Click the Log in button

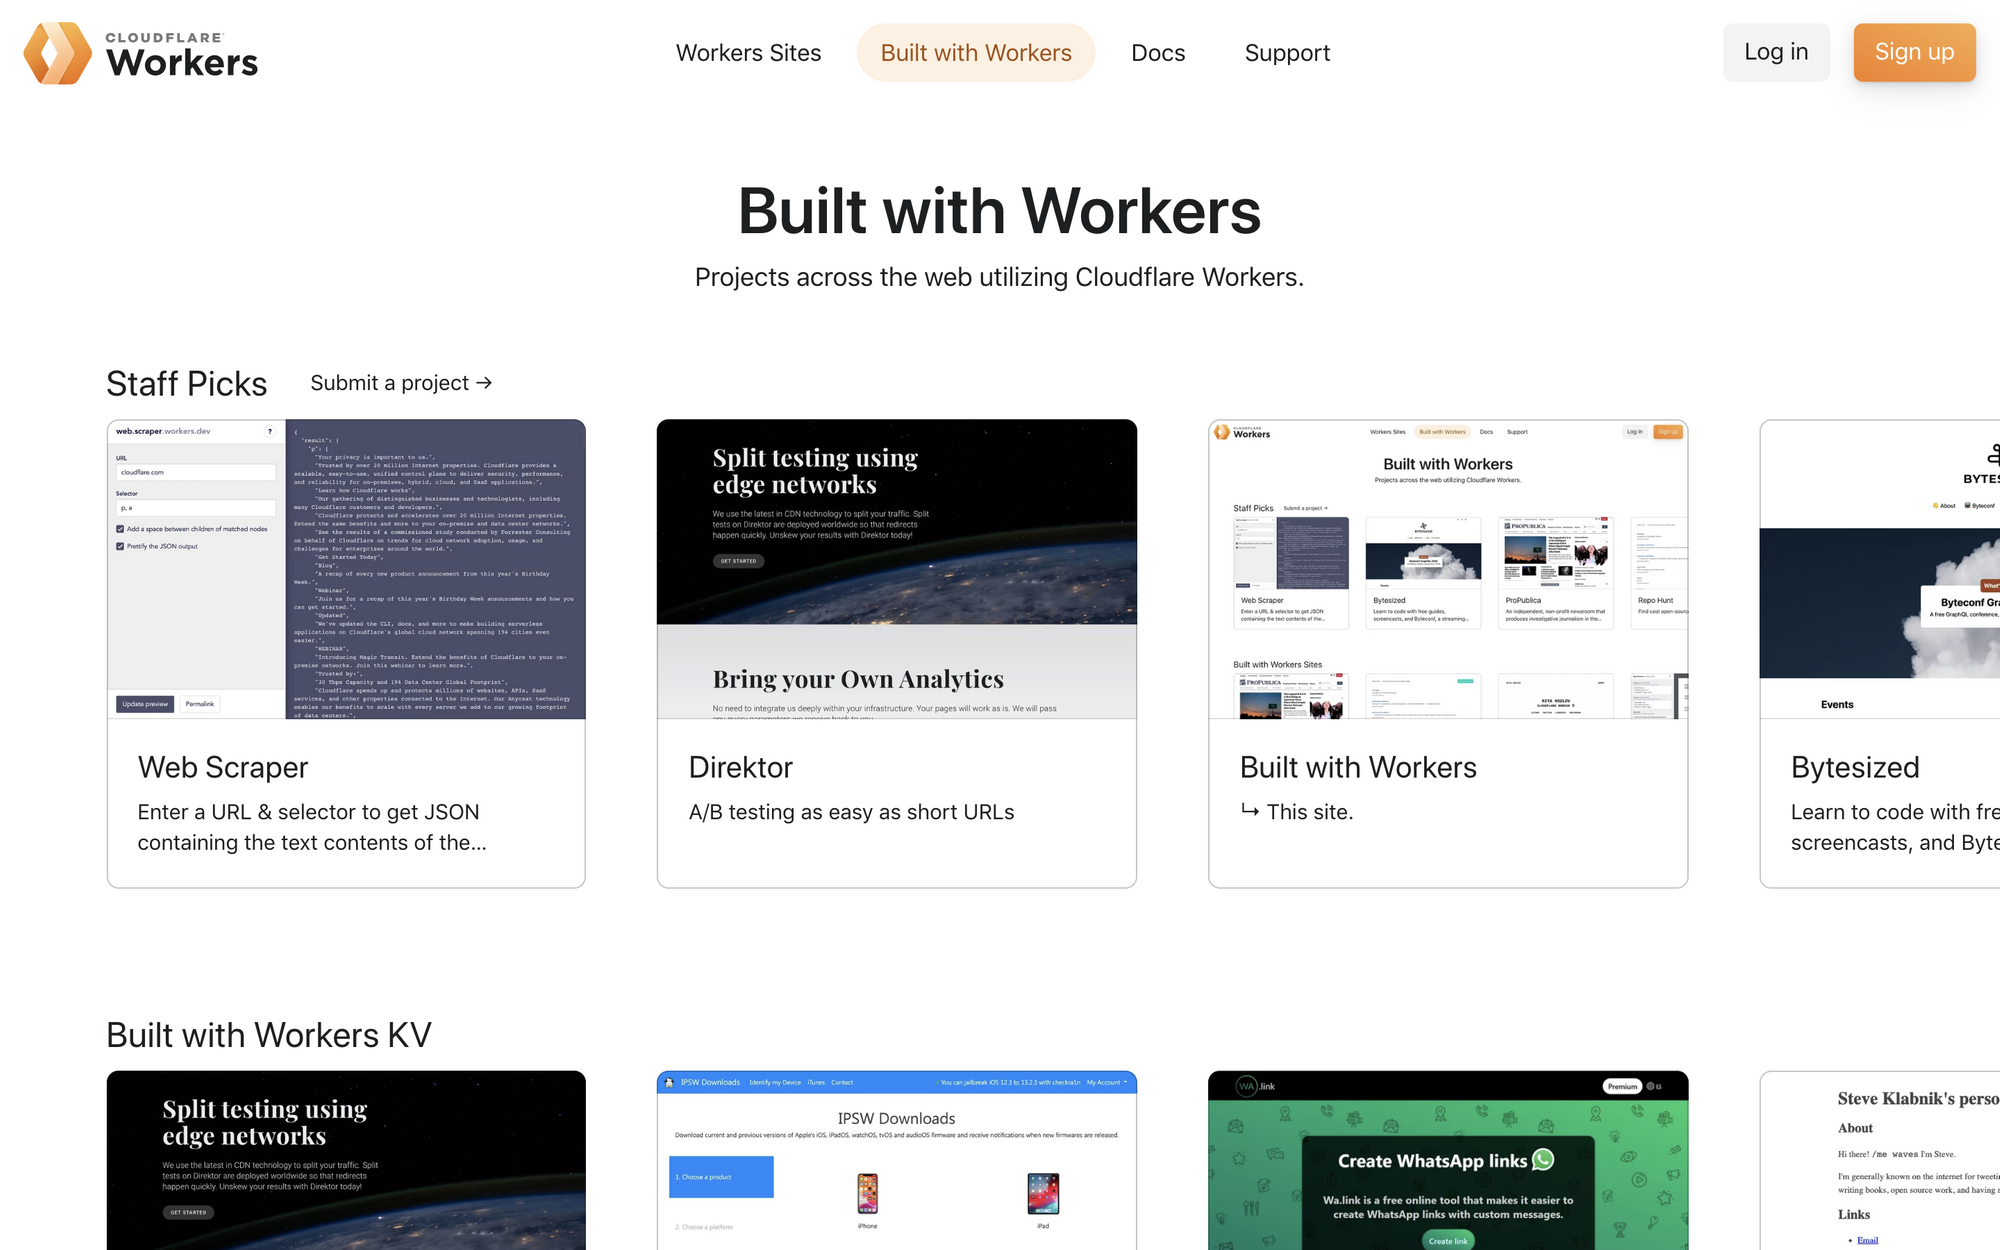pos(1776,52)
